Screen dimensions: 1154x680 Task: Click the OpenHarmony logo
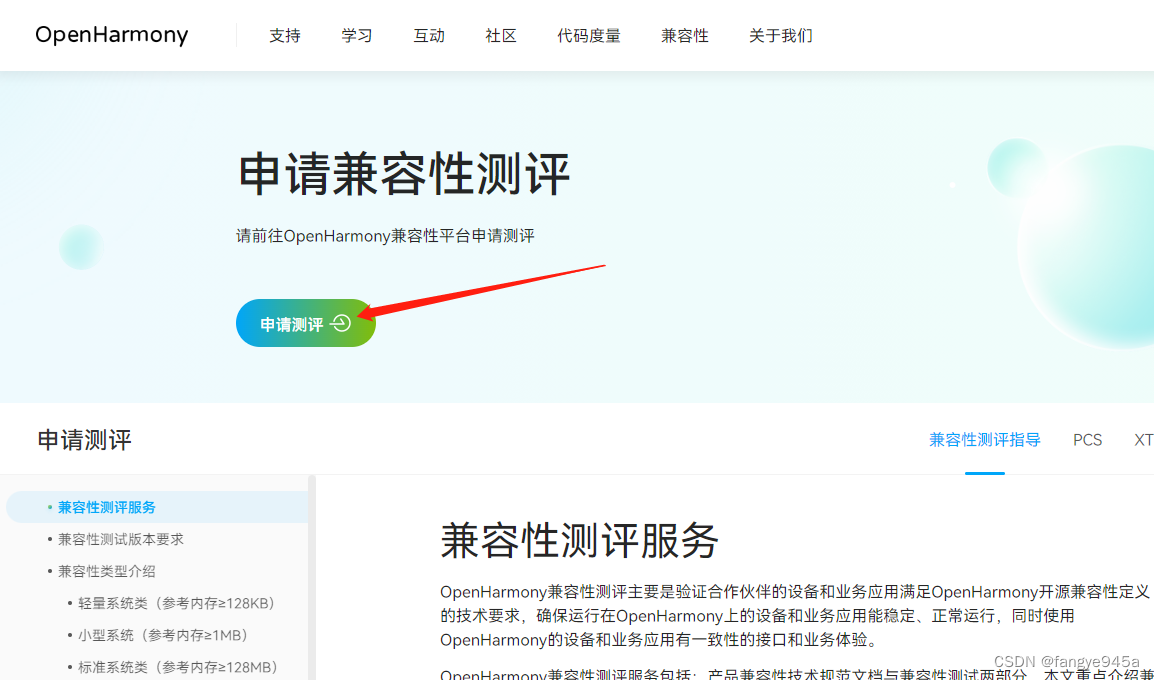pos(112,35)
